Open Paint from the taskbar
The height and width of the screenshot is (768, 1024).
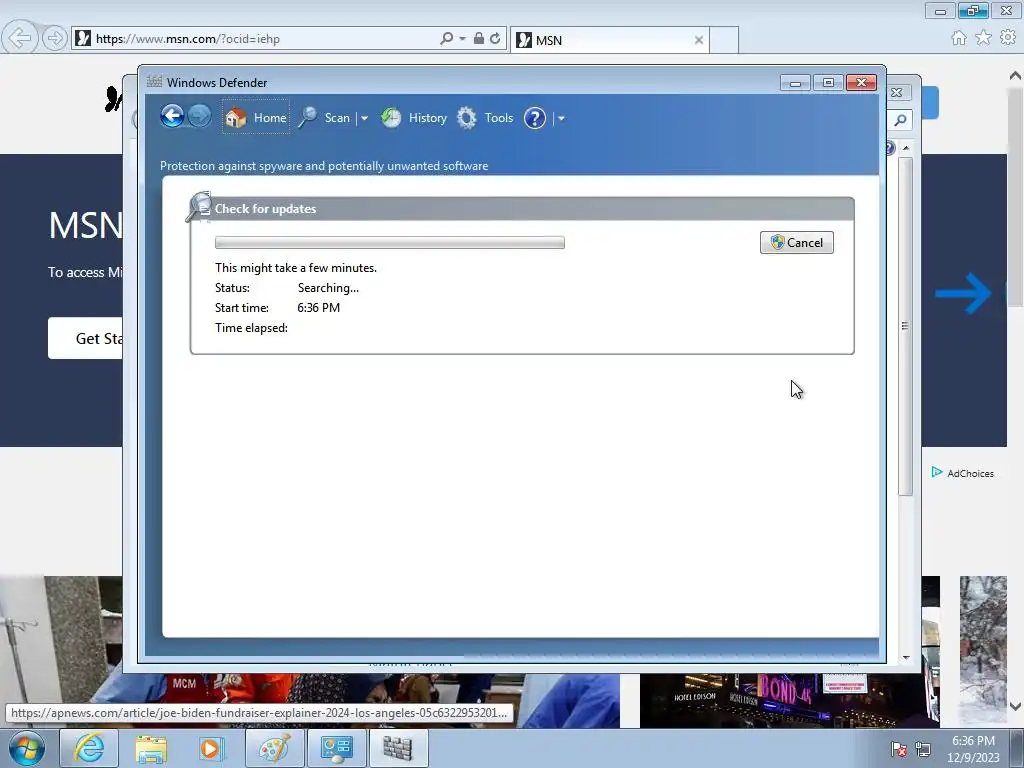(274, 748)
